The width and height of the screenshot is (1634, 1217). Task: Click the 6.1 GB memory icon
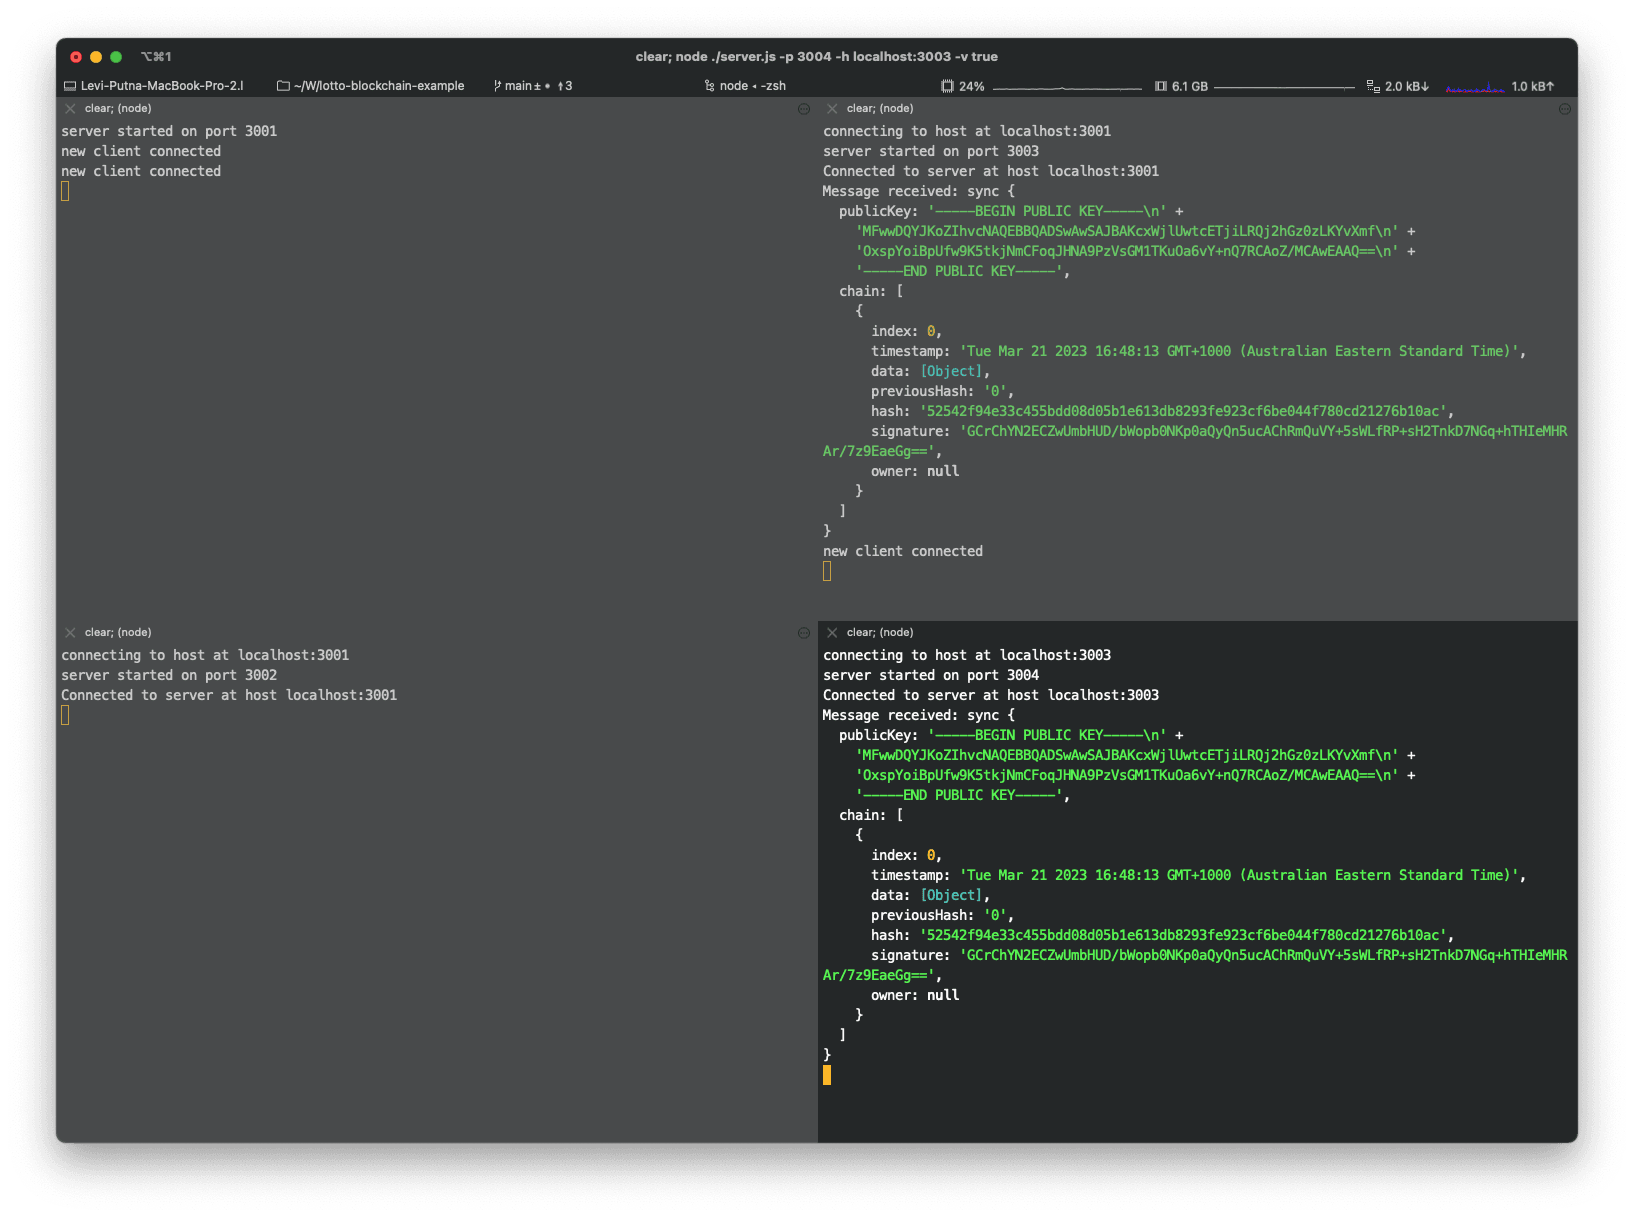tap(1161, 86)
